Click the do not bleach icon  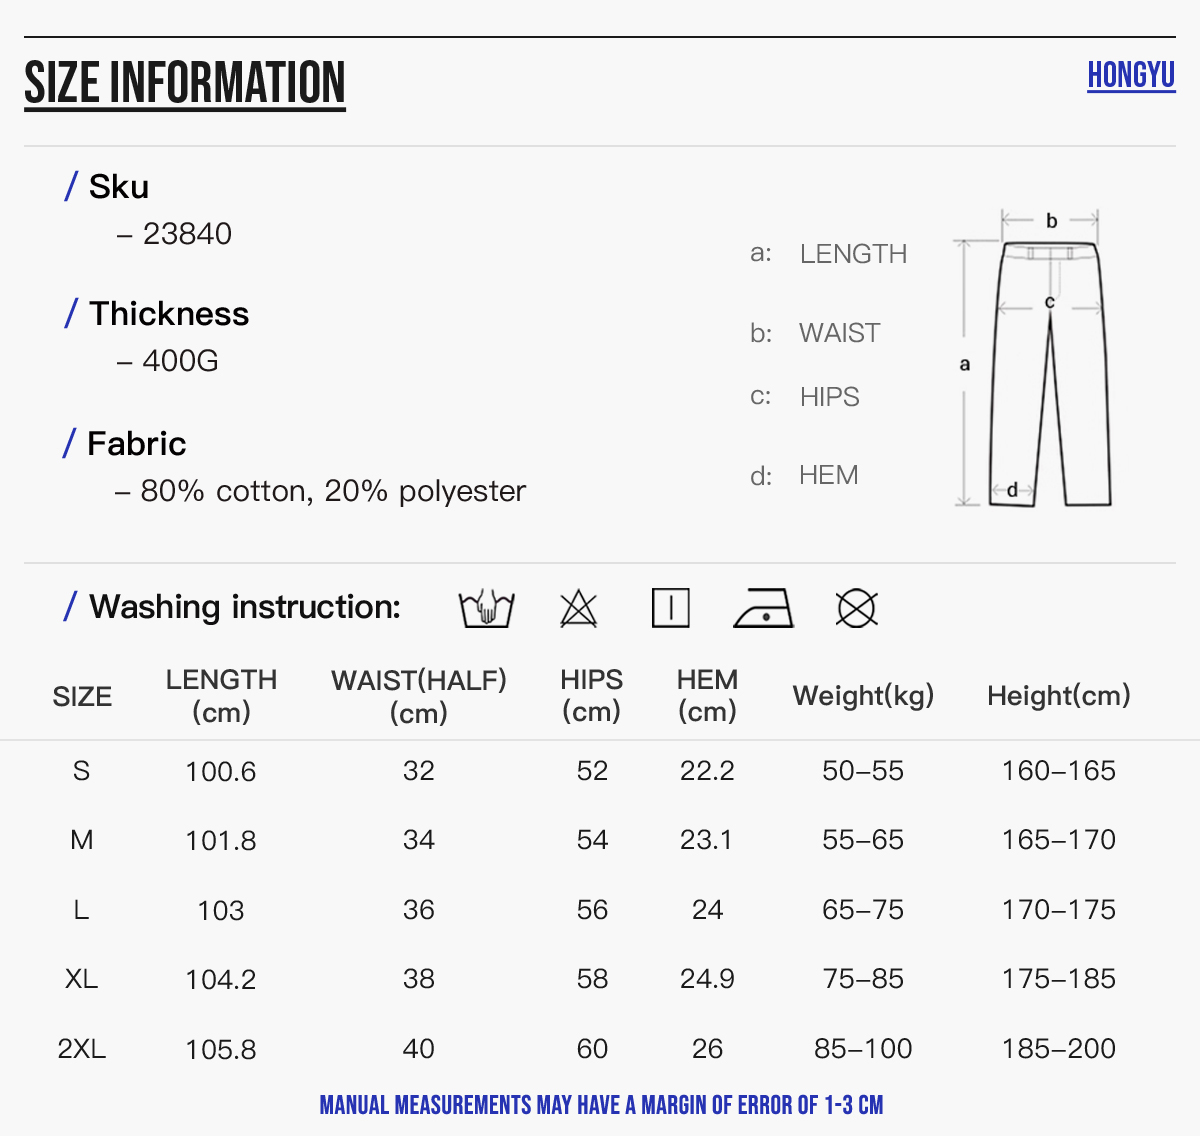[578, 608]
